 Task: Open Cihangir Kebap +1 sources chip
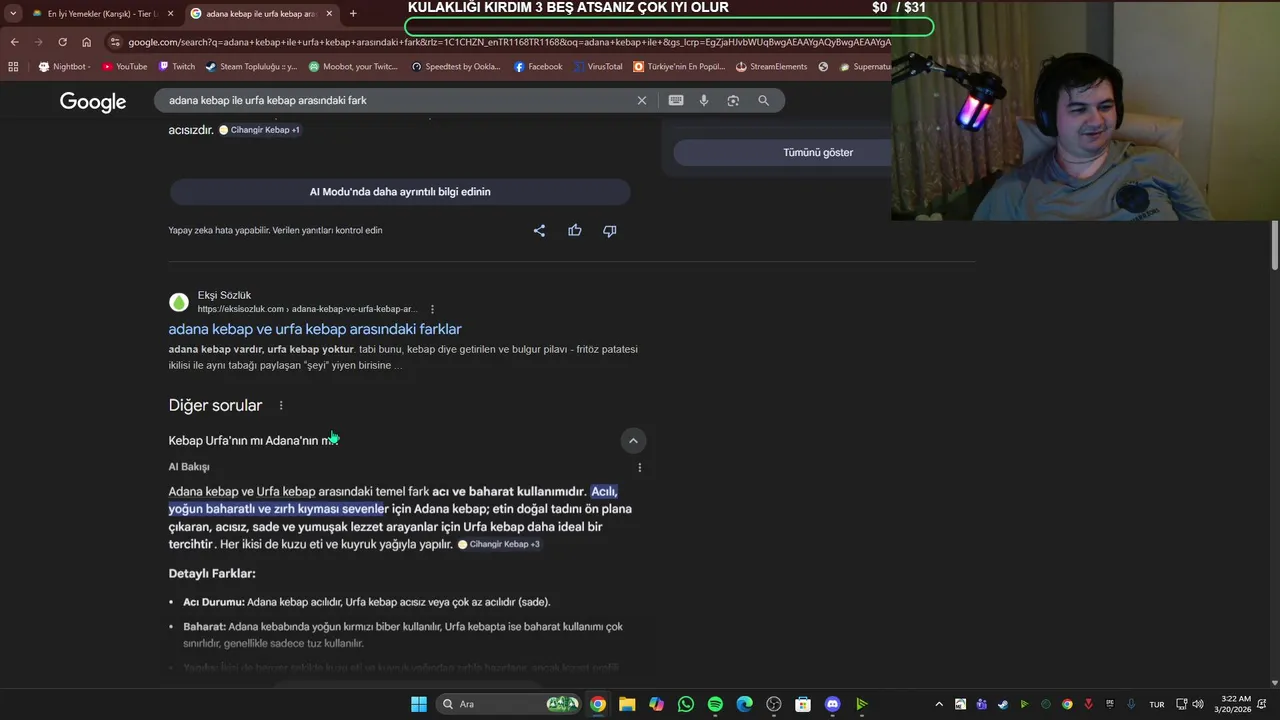(260, 130)
